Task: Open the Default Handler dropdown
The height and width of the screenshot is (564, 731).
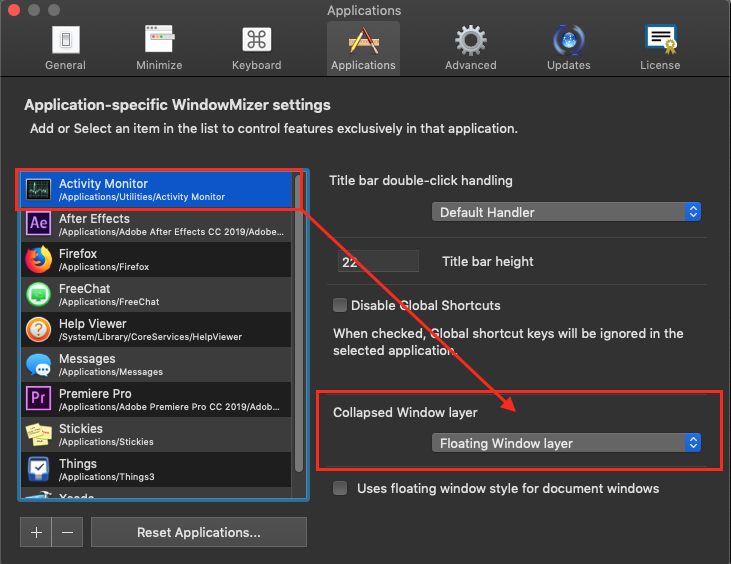Action: pos(566,212)
